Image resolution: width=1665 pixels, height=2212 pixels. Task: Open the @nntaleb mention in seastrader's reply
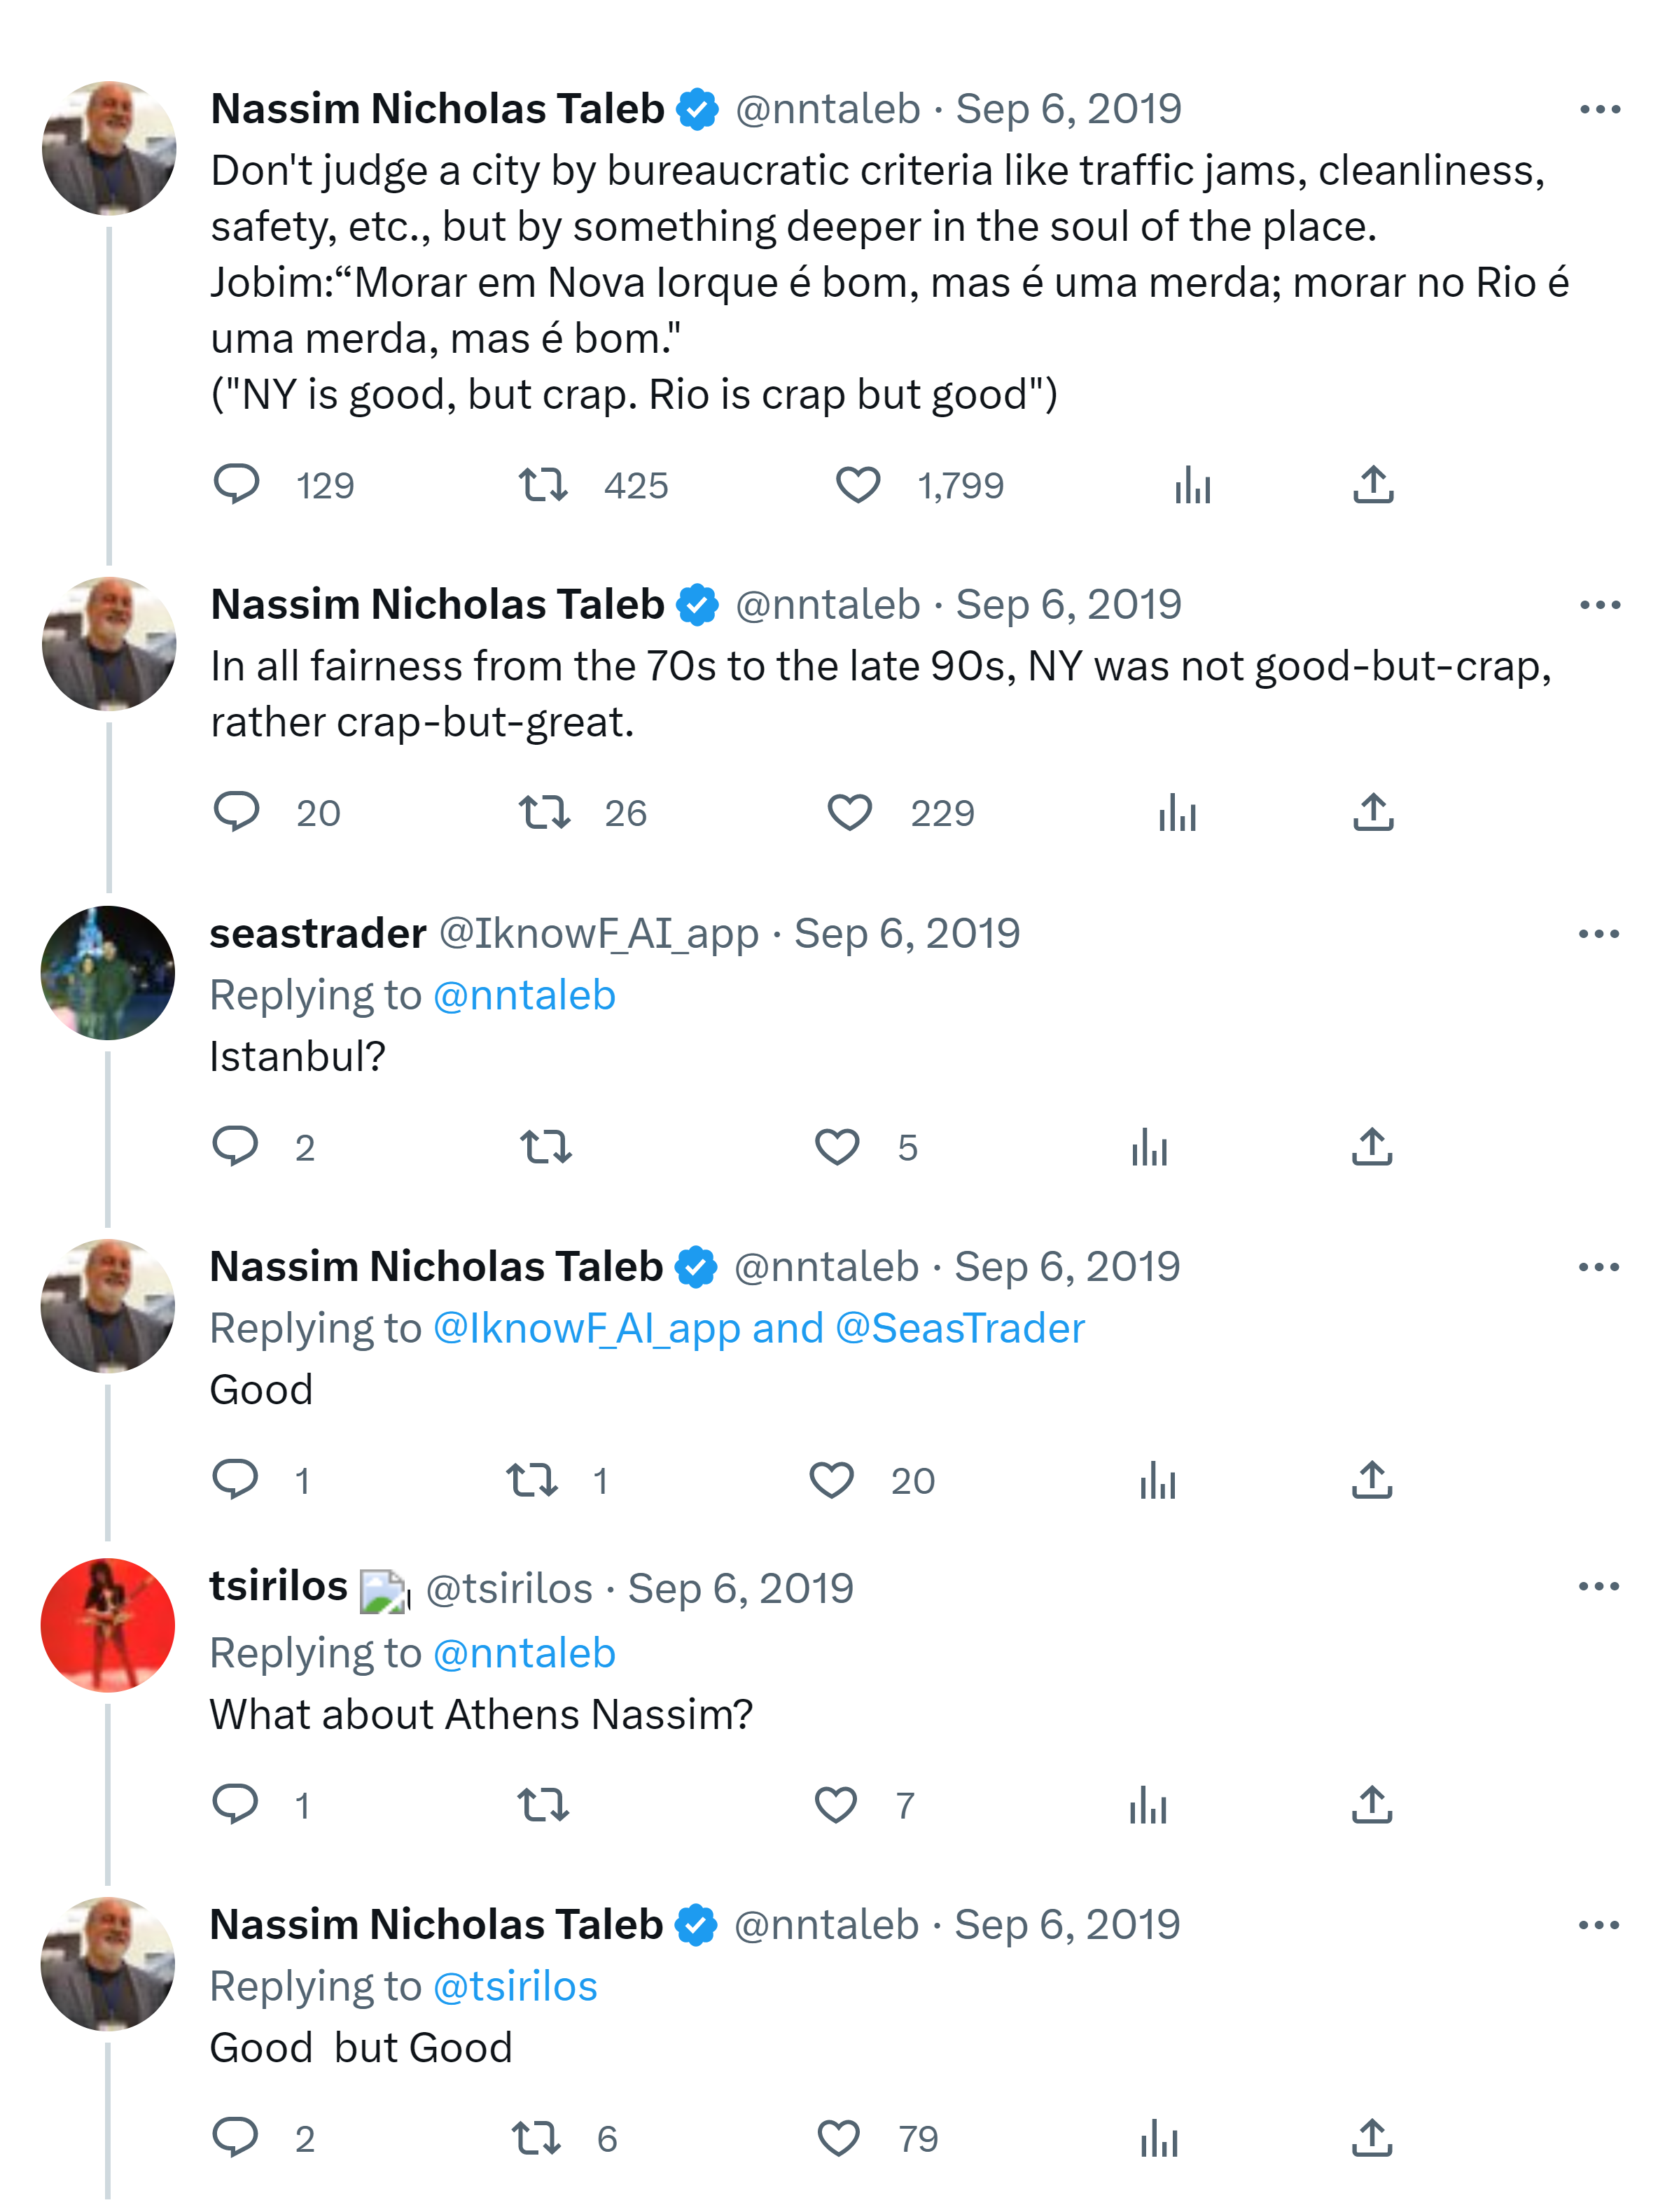click(524, 996)
